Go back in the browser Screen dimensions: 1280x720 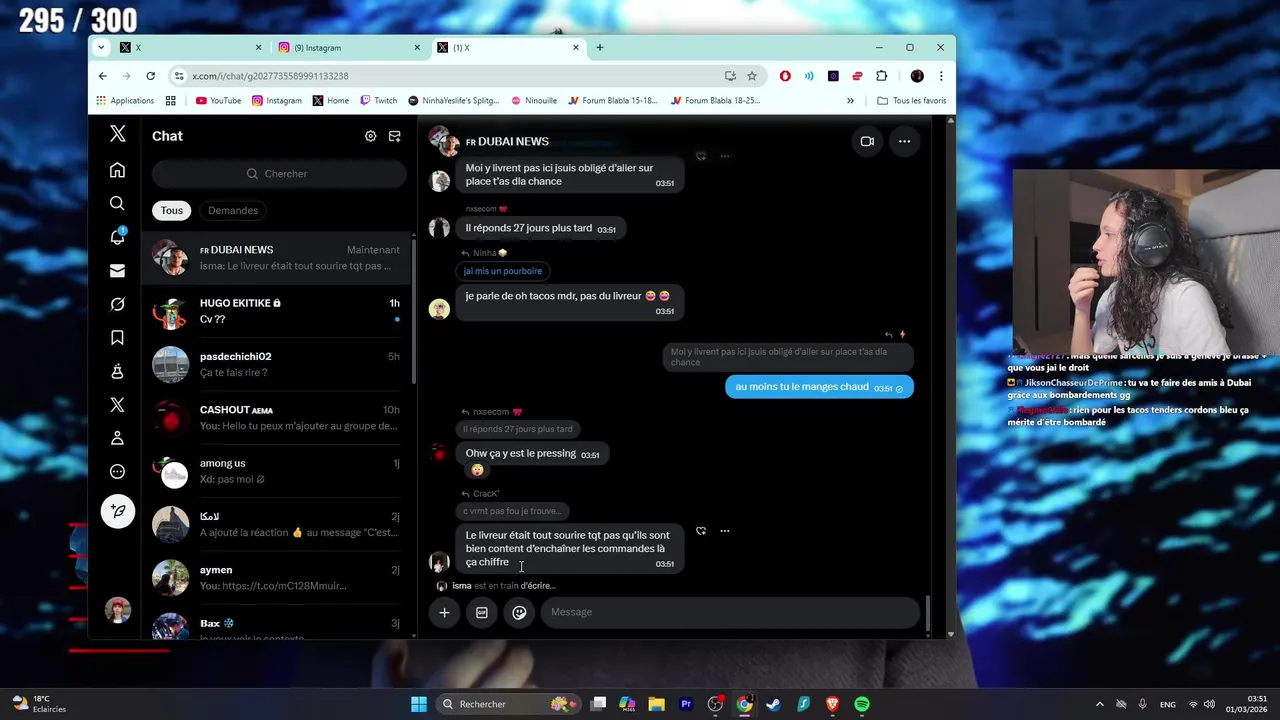pos(103,76)
